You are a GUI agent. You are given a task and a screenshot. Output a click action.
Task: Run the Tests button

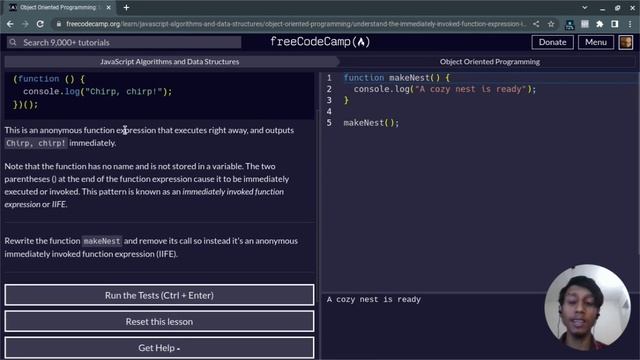(x=159, y=295)
